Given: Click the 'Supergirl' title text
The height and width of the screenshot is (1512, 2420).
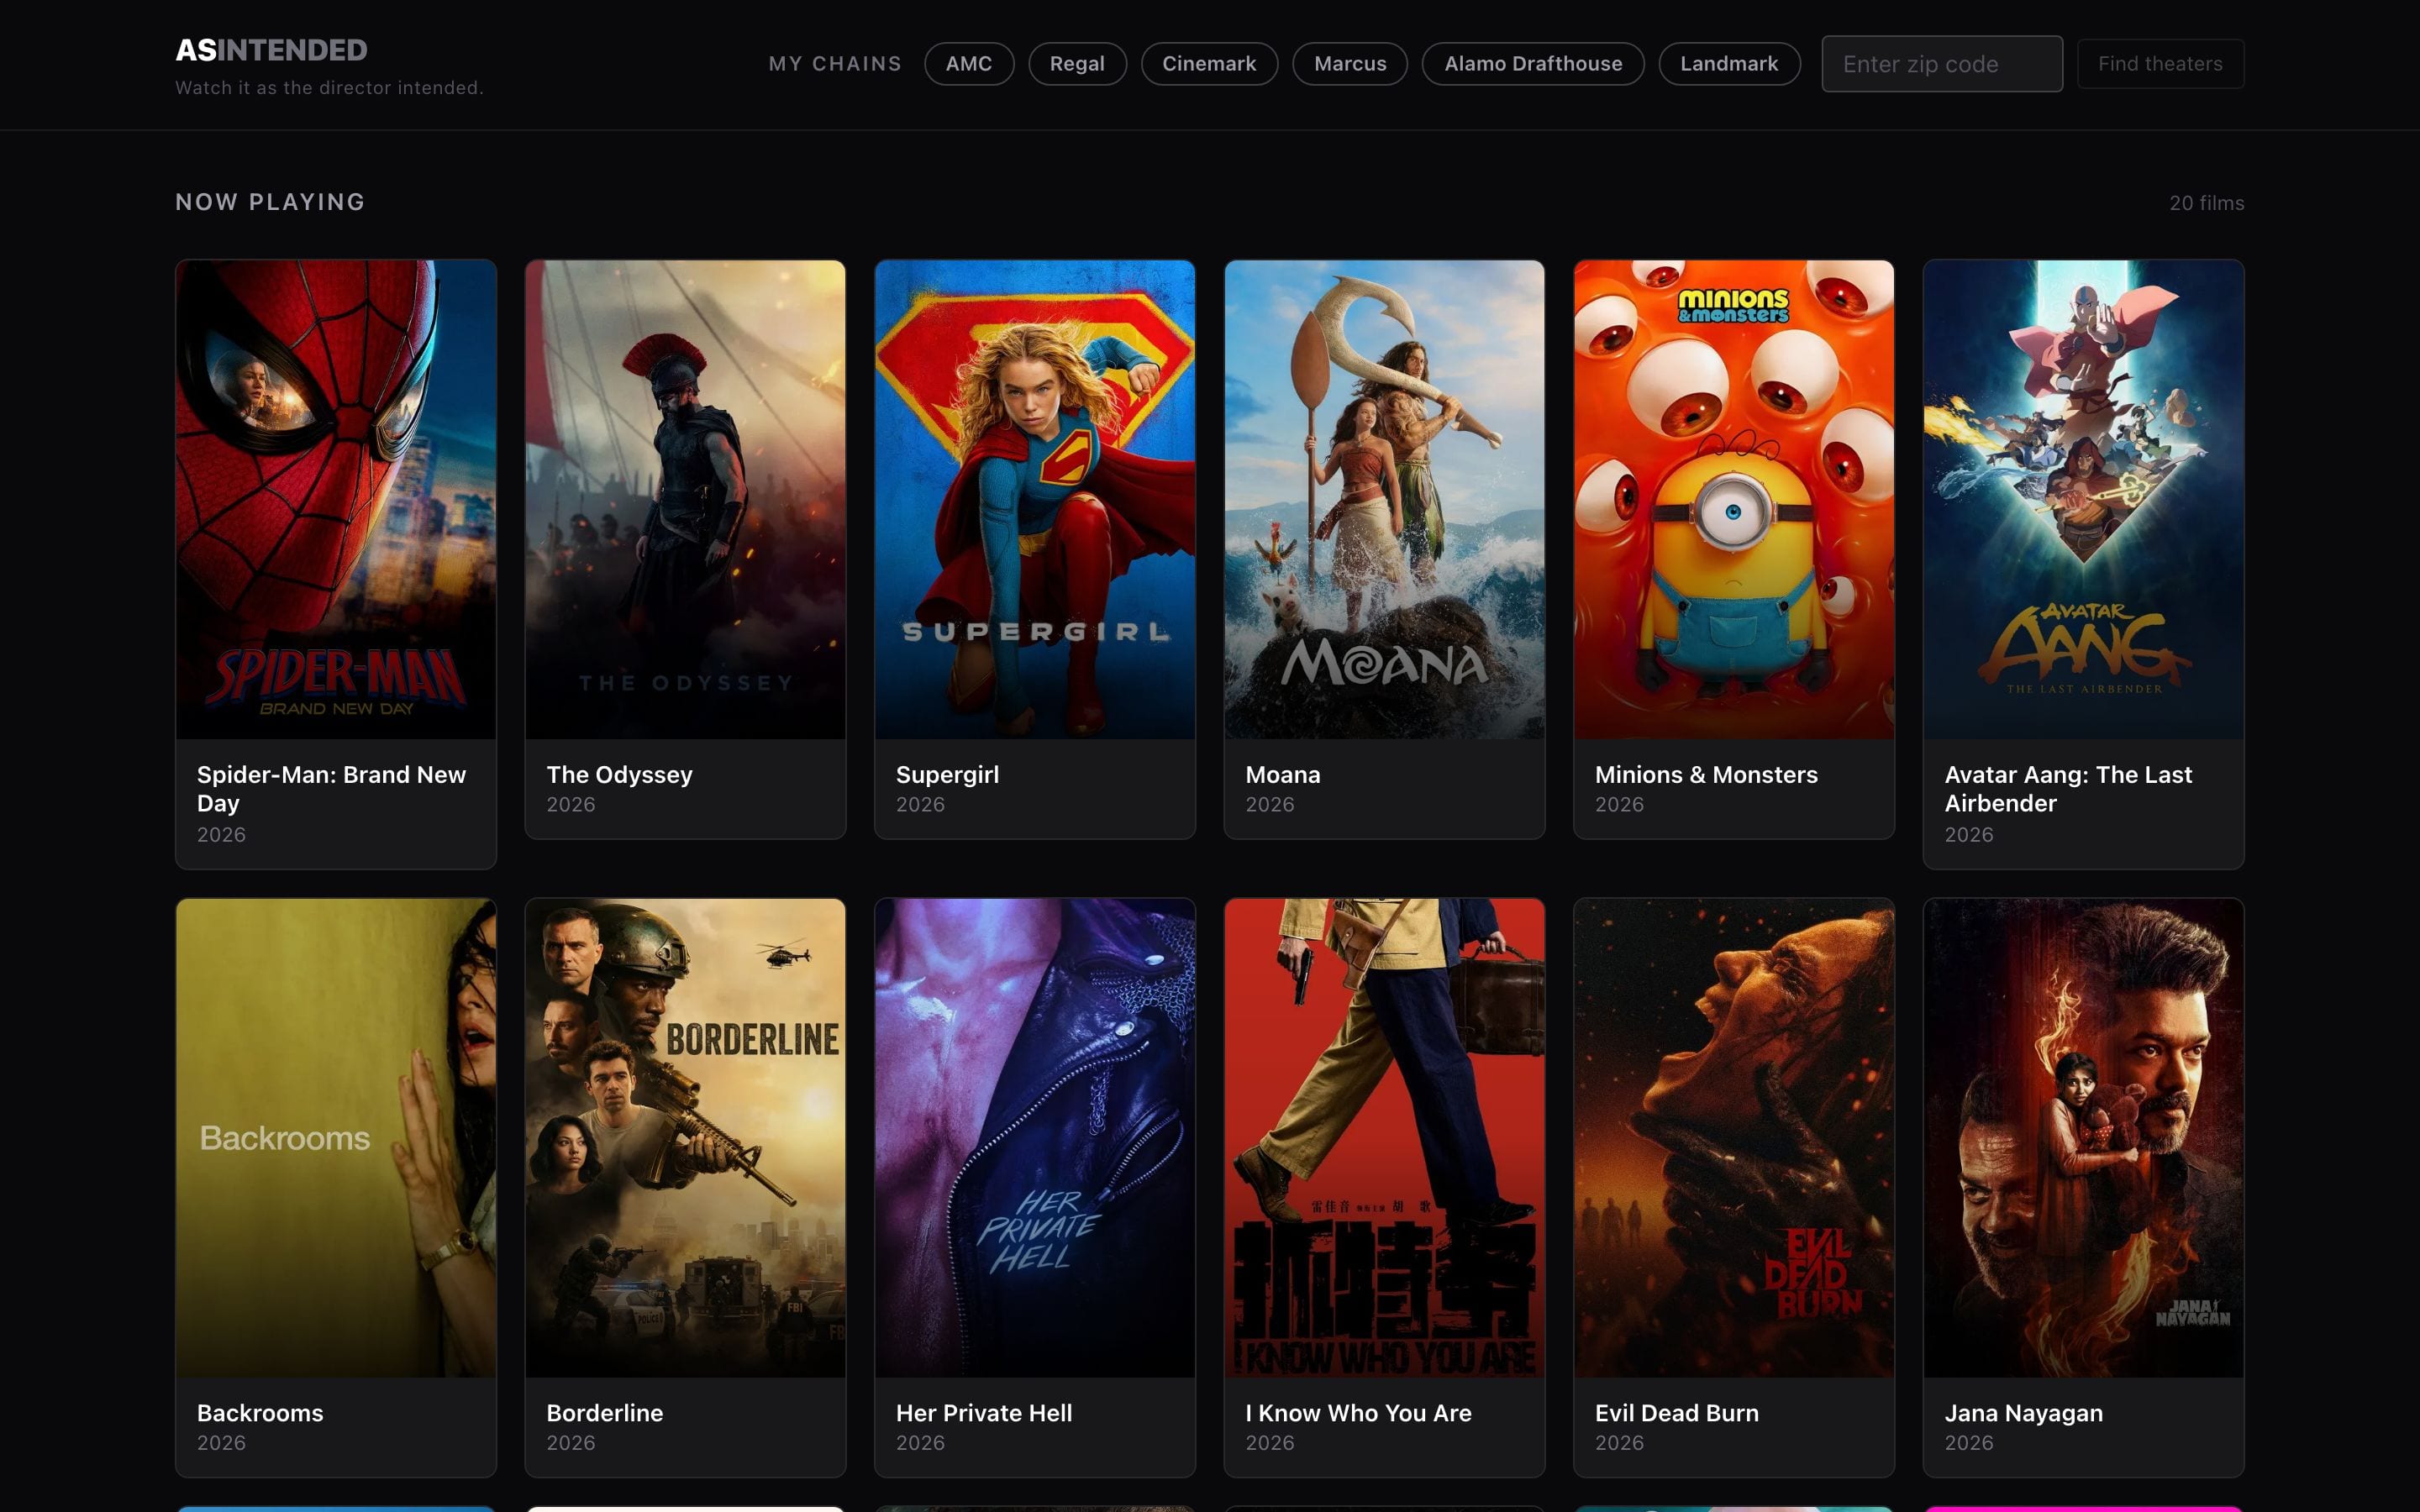Looking at the screenshot, I should (947, 775).
